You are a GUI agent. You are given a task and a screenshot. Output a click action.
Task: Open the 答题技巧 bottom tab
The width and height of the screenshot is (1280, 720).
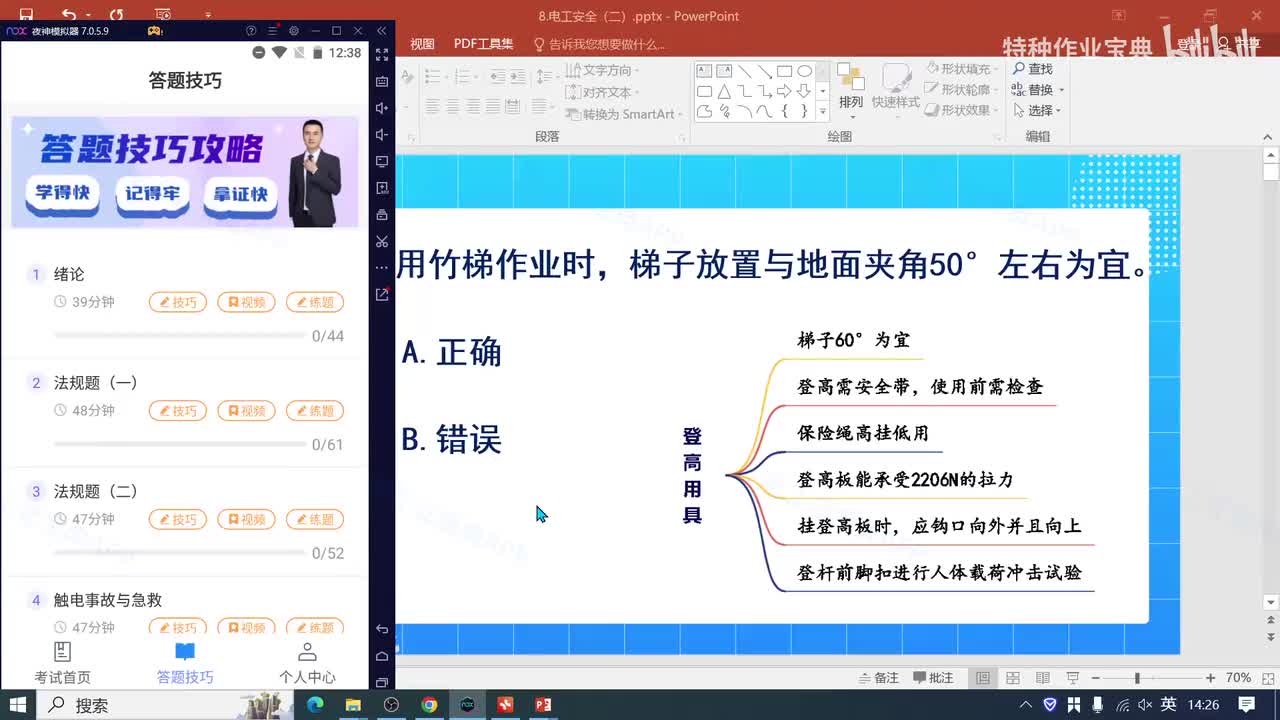pos(185,664)
